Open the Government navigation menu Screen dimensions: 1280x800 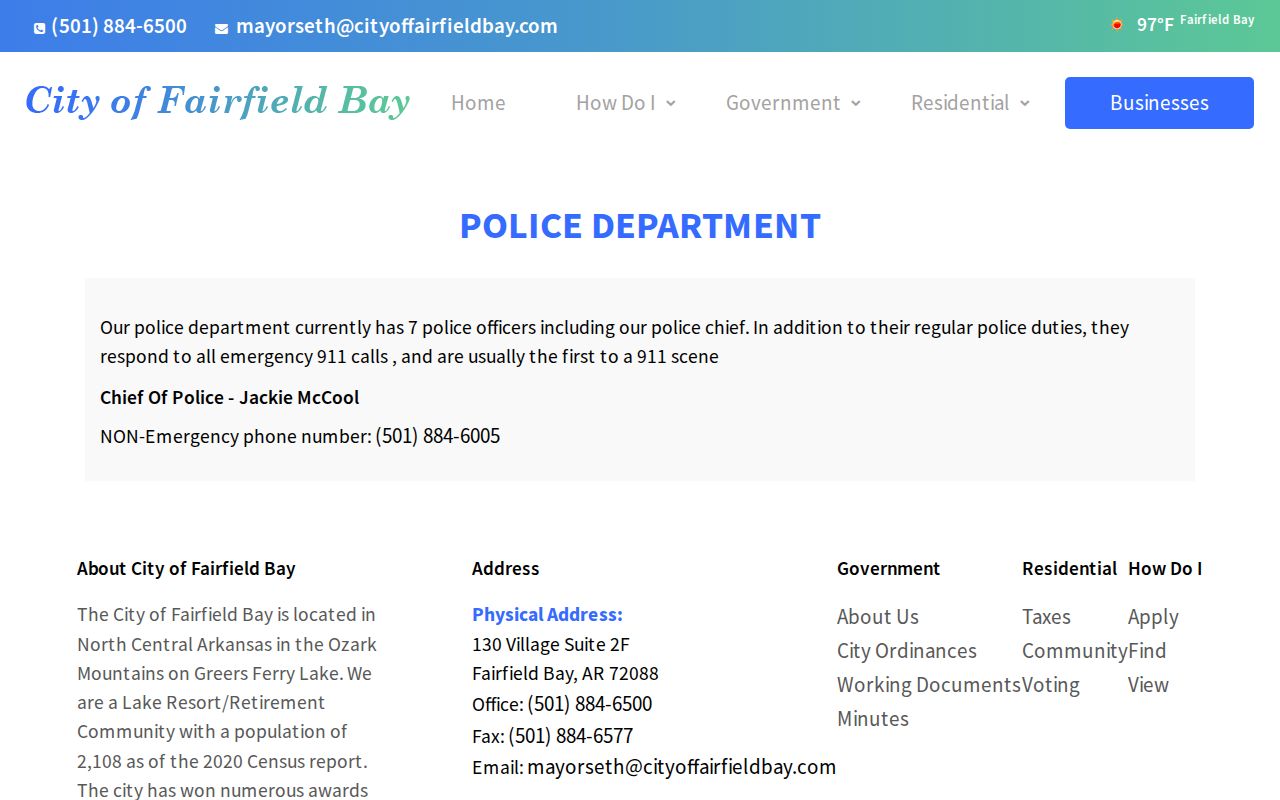pos(783,102)
